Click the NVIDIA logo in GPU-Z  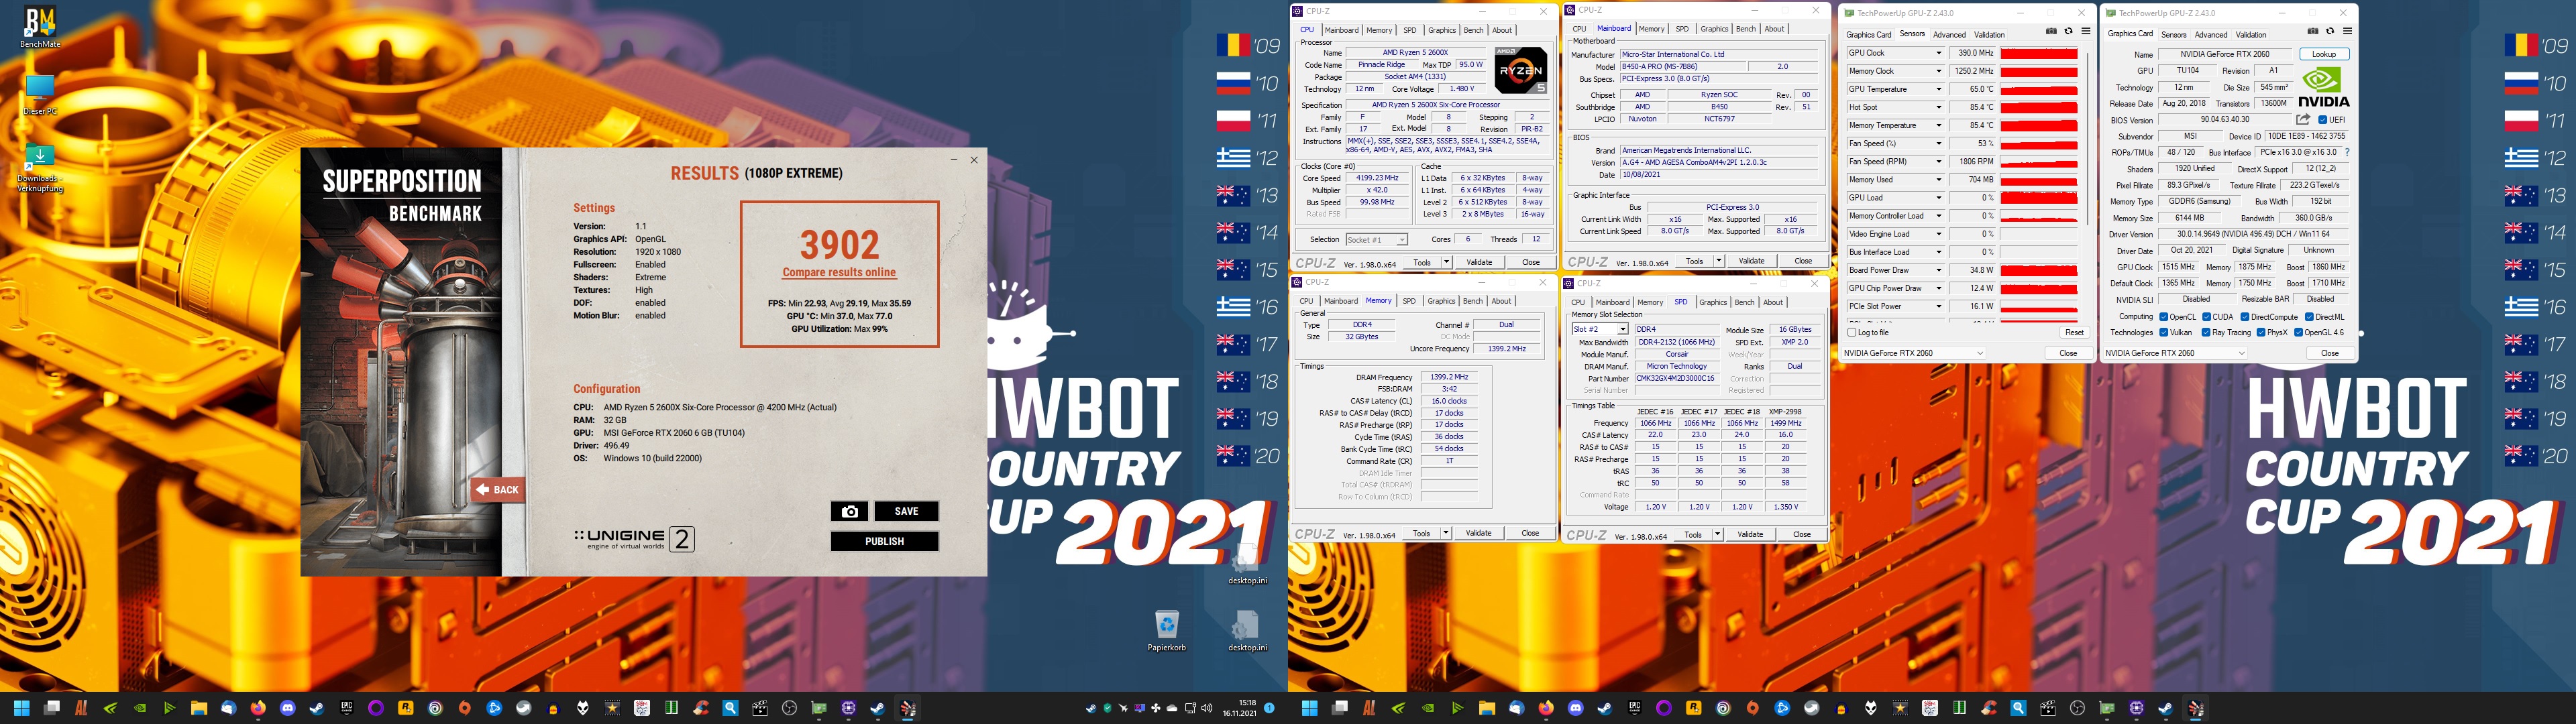point(2324,87)
